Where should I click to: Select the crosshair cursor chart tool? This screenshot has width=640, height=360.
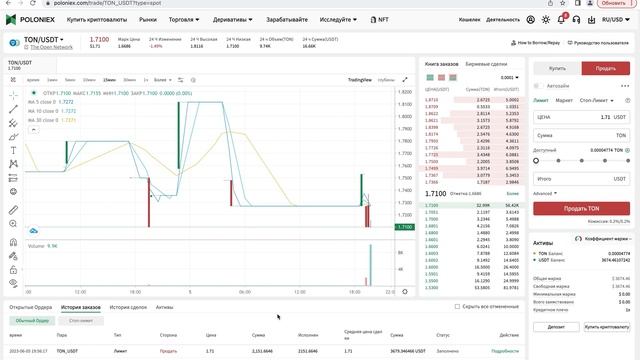click(13, 96)
